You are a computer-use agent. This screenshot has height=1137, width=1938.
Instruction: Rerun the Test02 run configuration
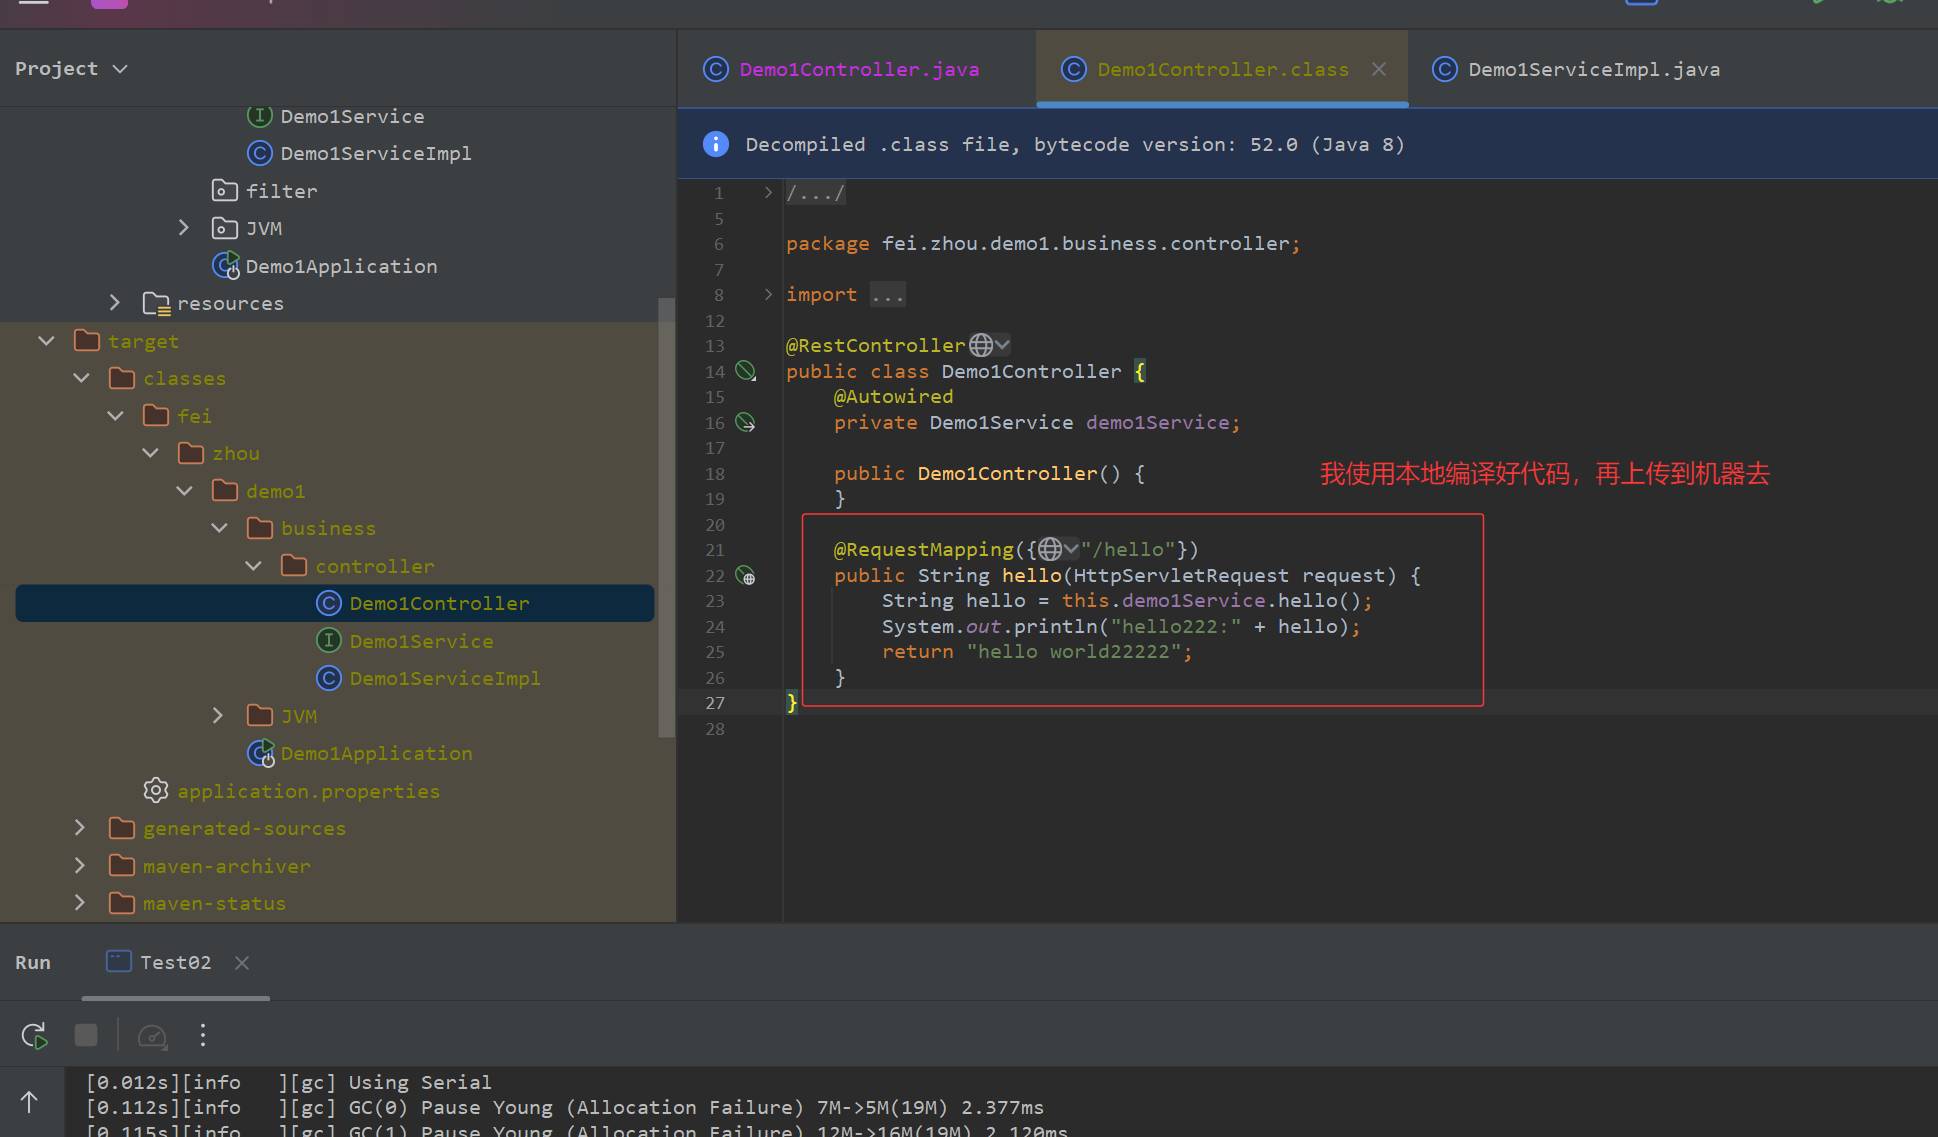point(33,1035)
